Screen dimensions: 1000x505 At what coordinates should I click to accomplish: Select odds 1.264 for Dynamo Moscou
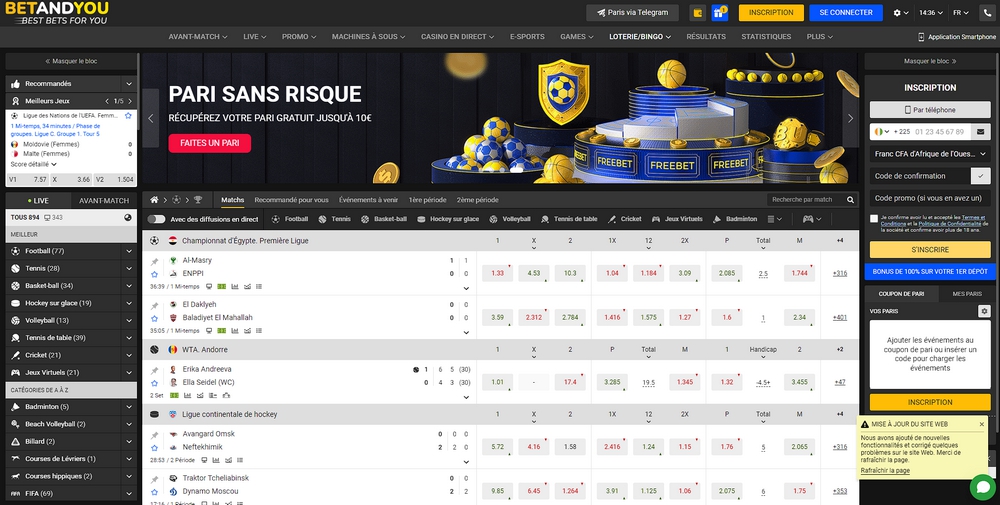(570, 490)
